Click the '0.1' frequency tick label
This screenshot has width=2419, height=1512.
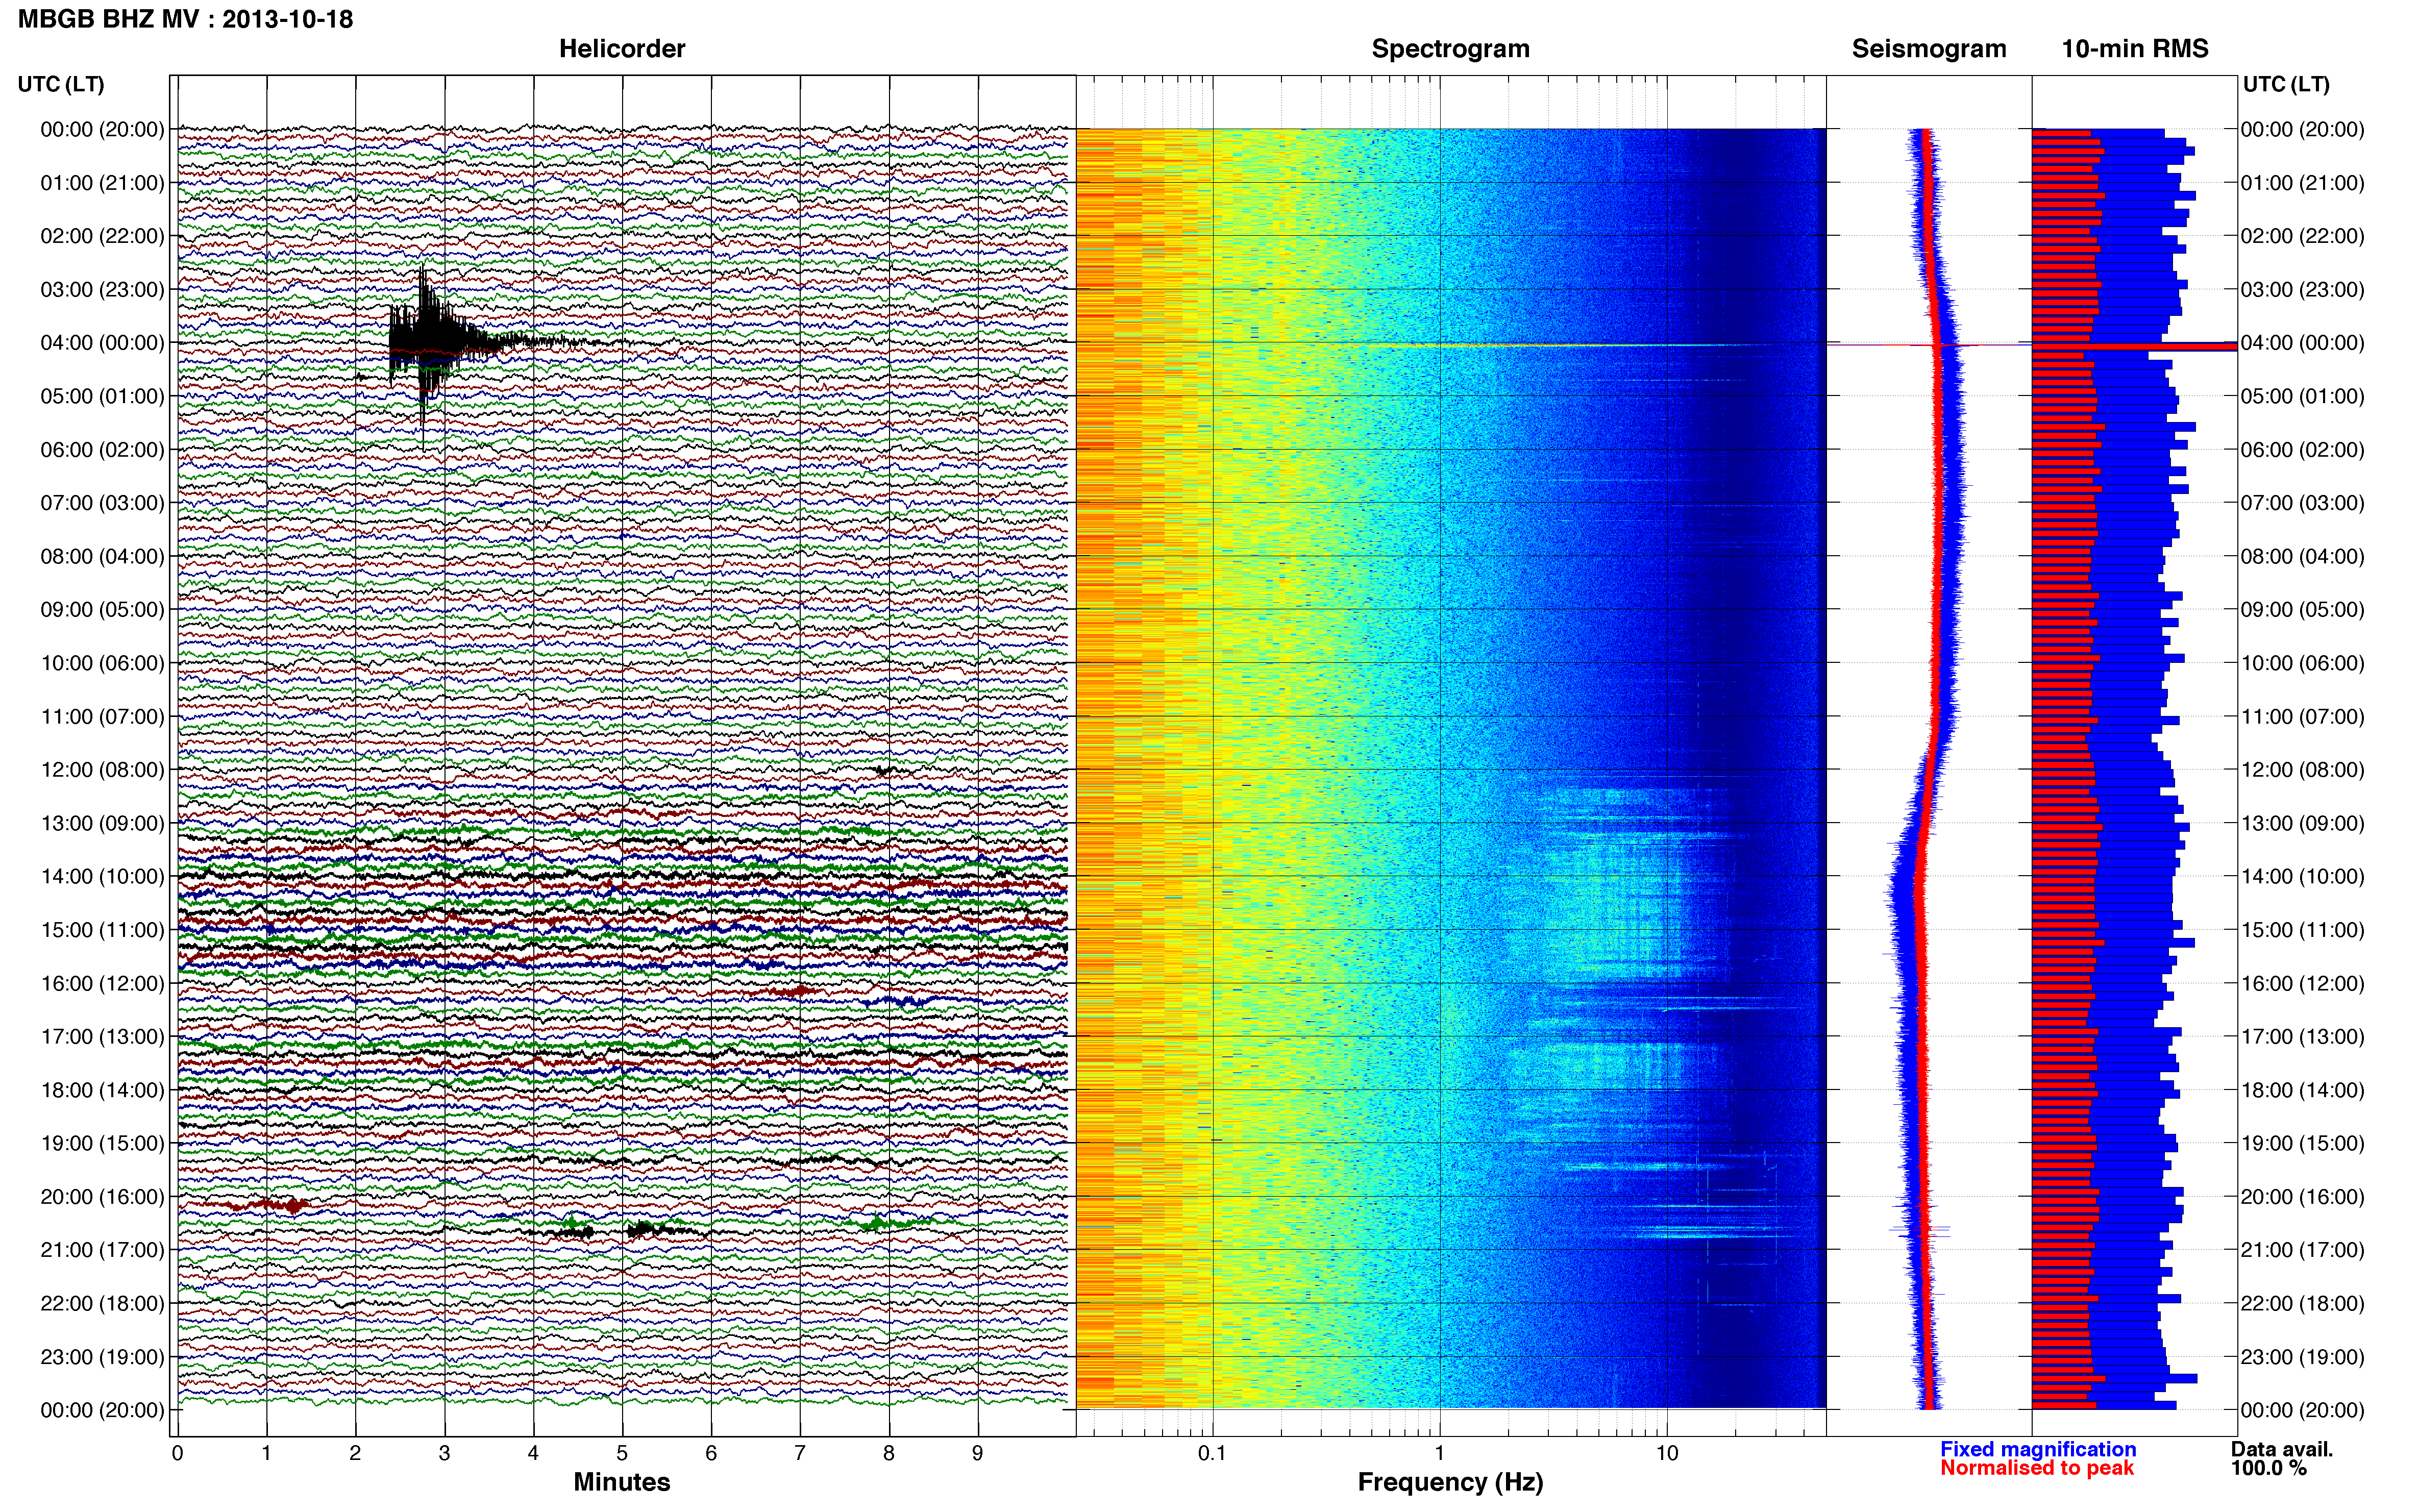[x=1212, y=1453]
